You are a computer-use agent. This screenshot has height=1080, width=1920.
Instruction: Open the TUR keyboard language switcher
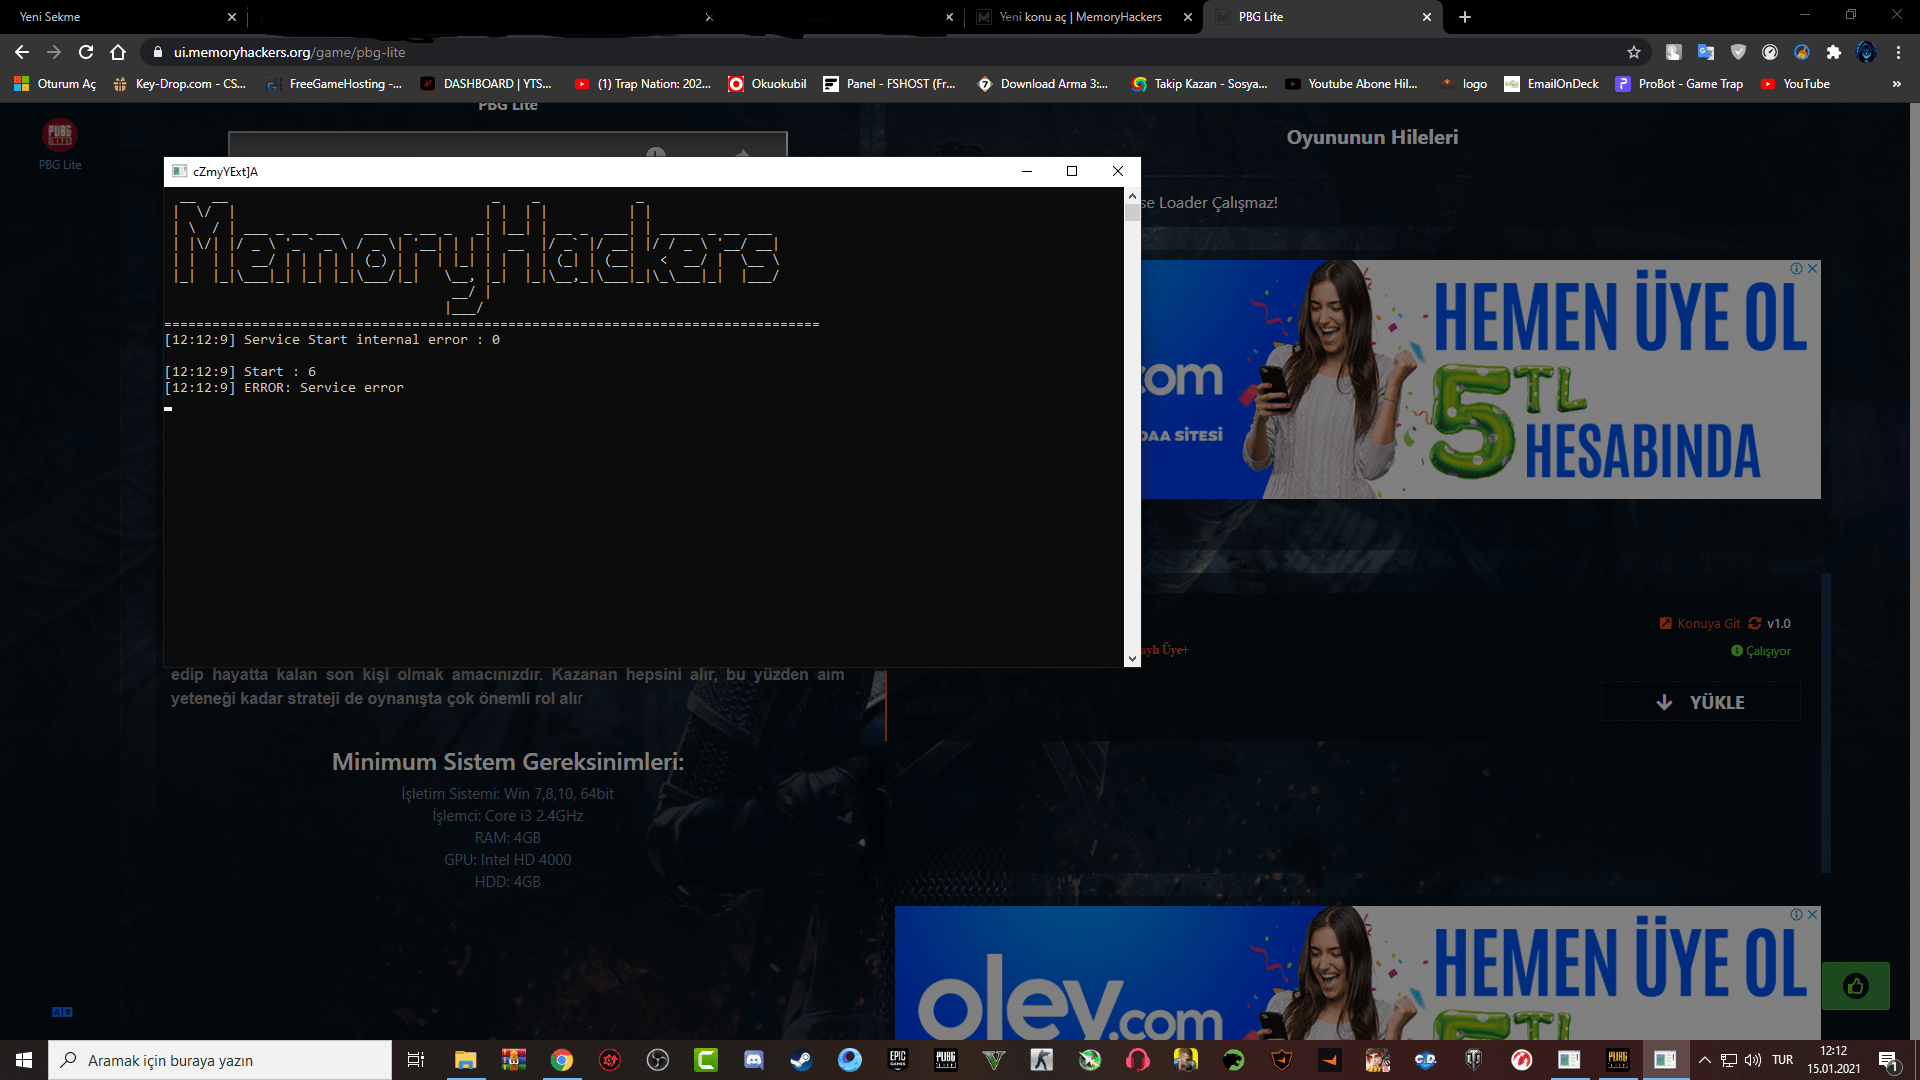[1783, 1060]
